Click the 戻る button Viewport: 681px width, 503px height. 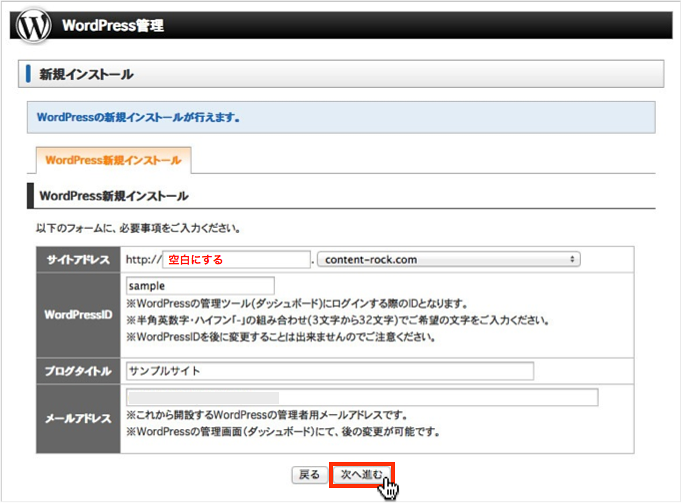tap(309, 474)
